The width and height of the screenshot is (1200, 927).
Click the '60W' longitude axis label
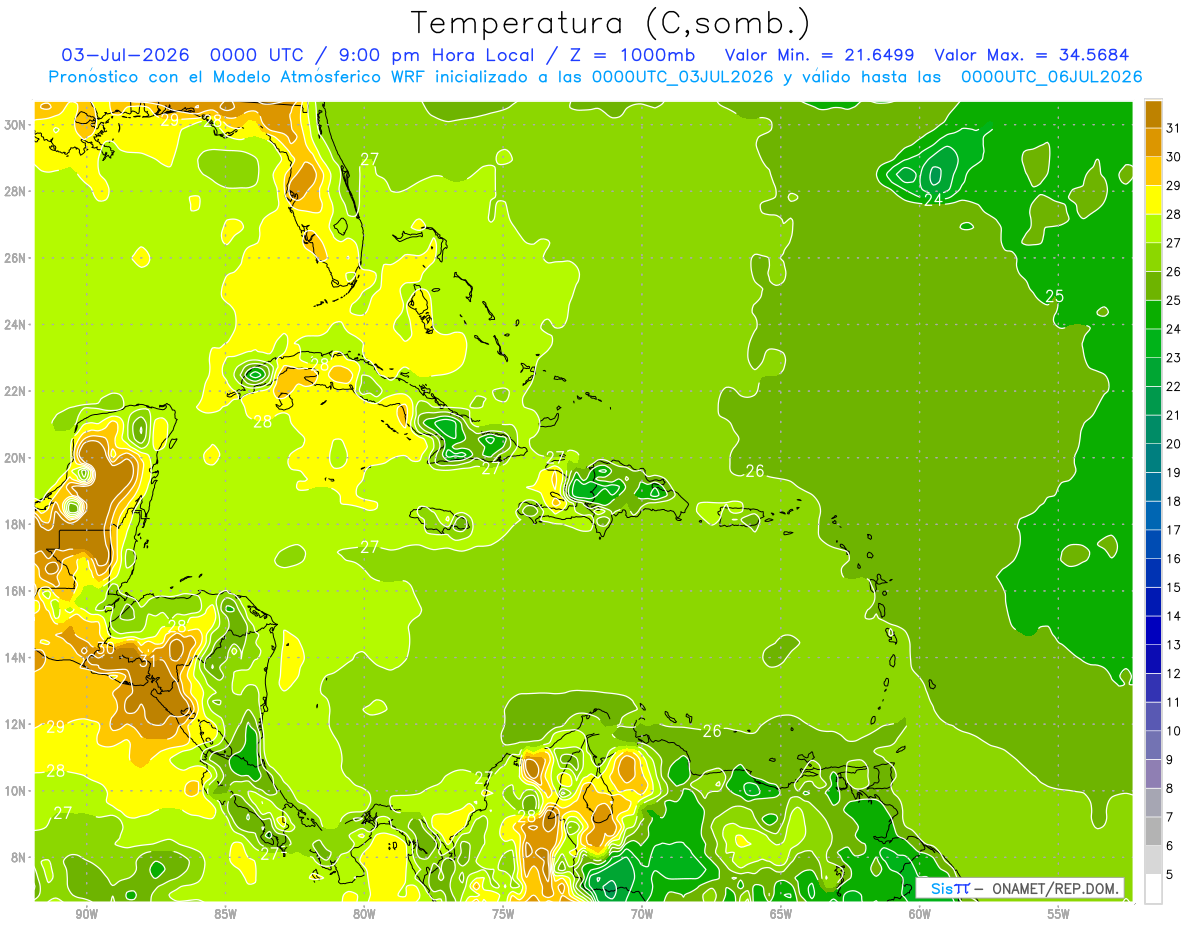click(x=919, y=915)
